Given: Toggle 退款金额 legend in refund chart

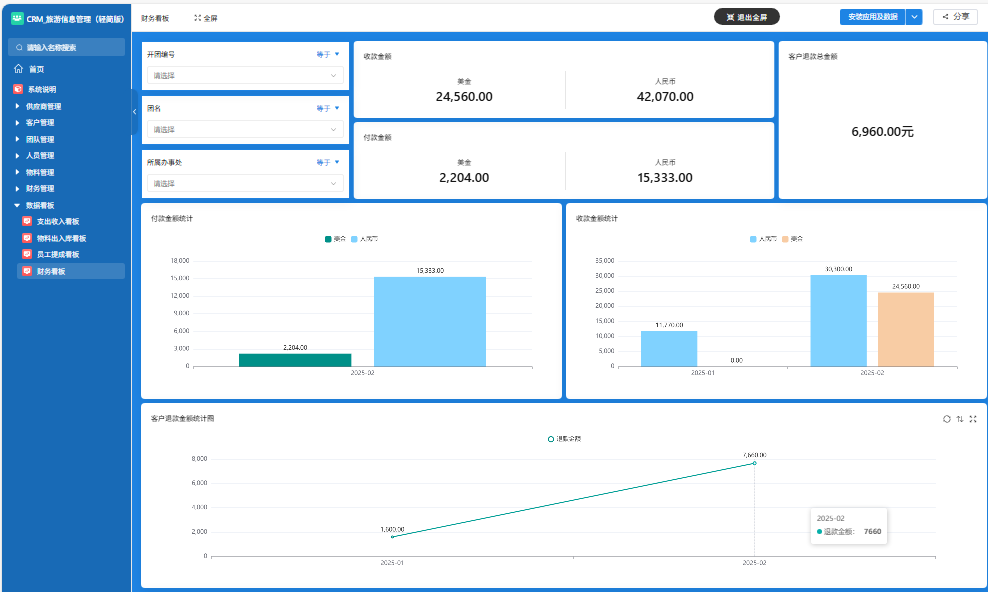Looking at the screenshot, I should 564,439.
